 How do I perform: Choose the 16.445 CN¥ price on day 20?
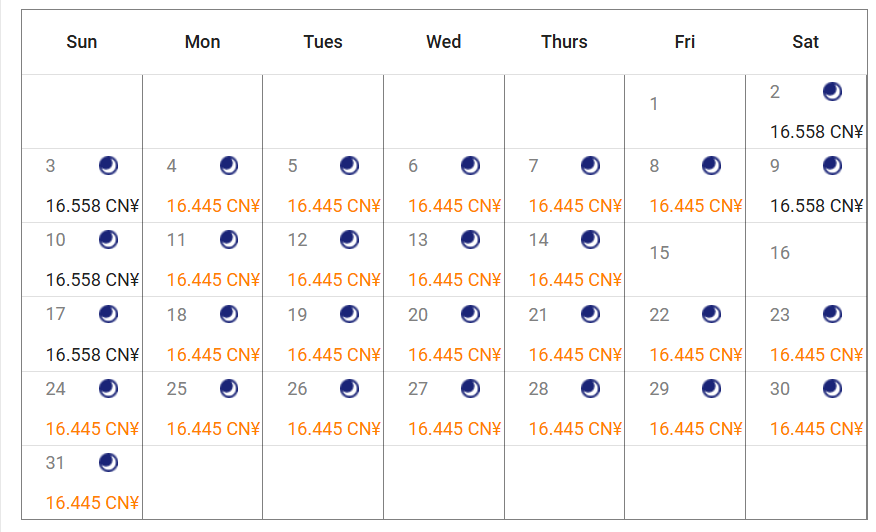click(454, 354)
